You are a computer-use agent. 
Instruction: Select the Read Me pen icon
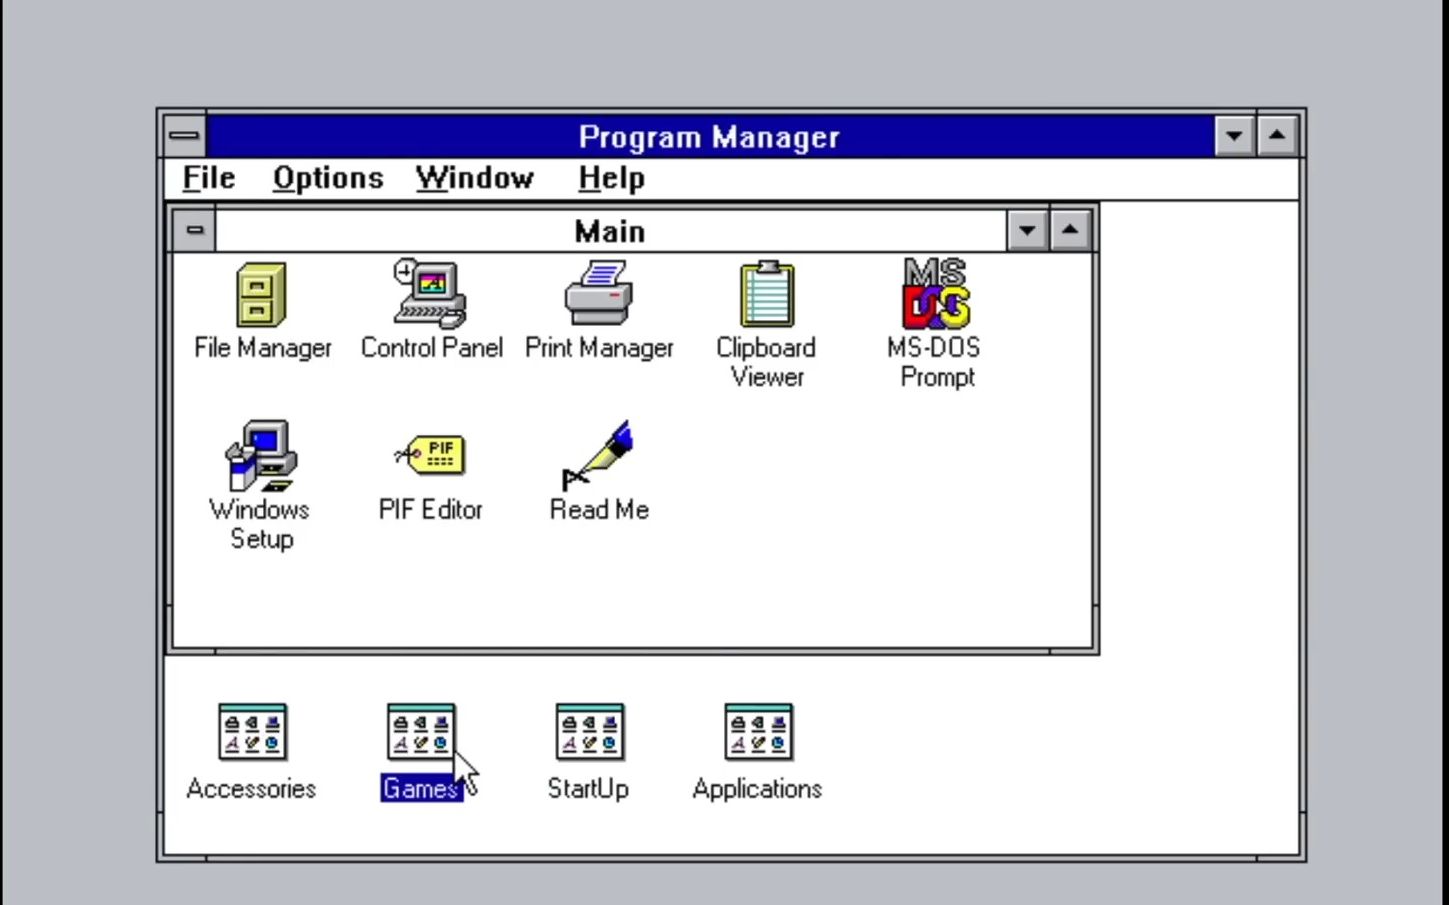(x=598, y=456)
